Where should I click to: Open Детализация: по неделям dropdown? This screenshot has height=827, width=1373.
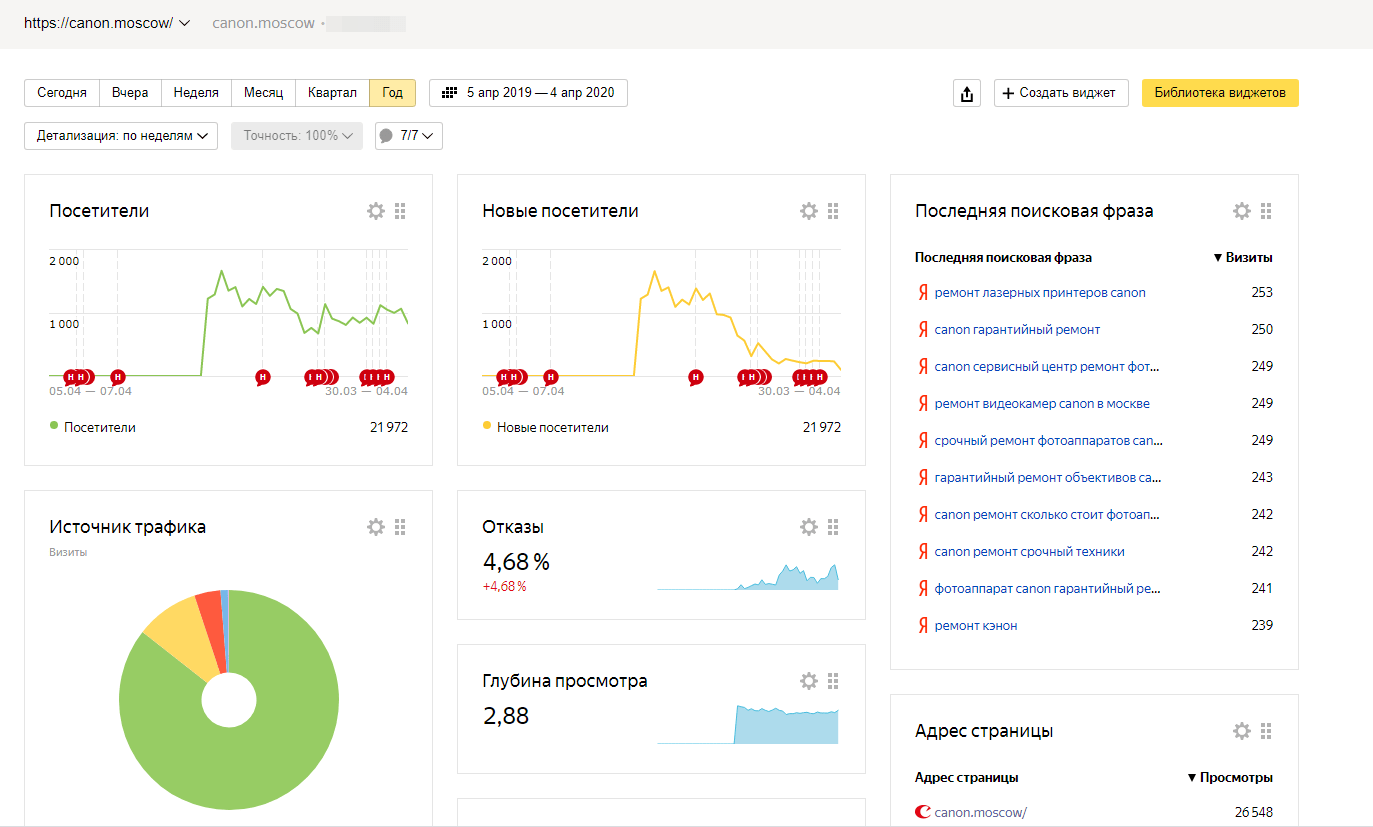click(121, 136)
